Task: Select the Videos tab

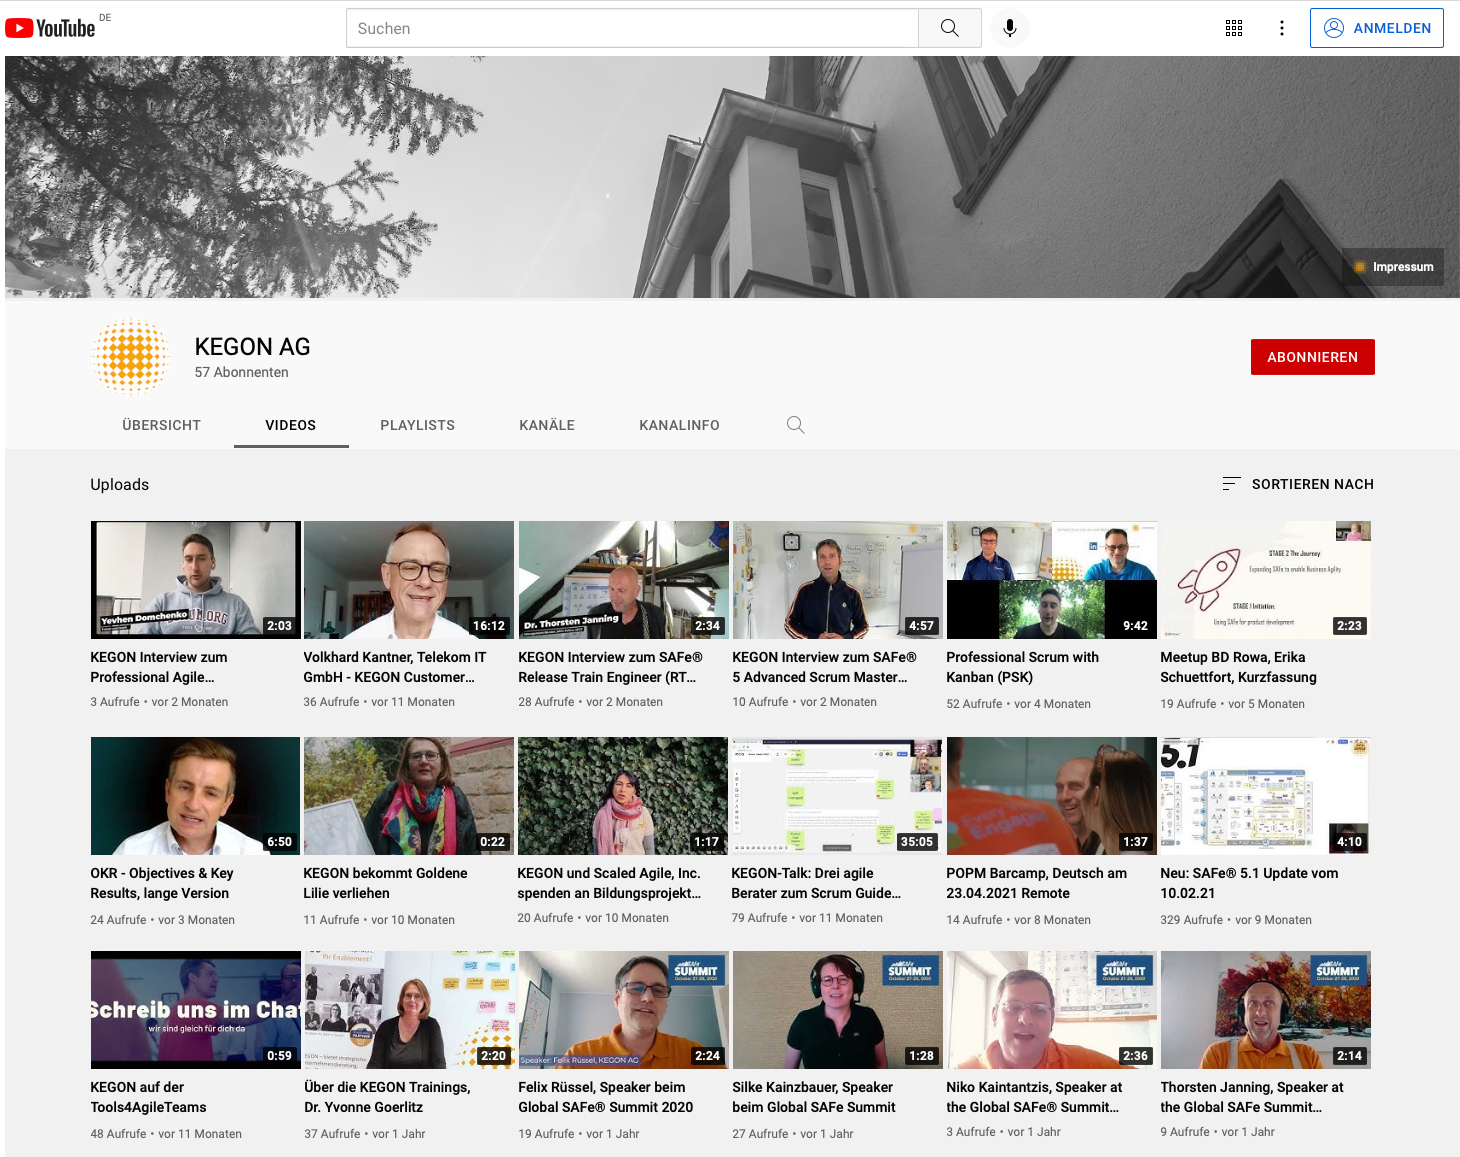Action: 291,425
